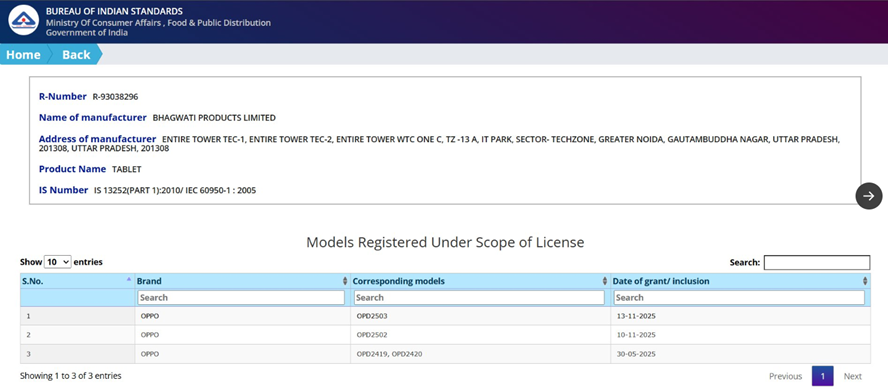Click the Government of India text

(x=87, y=33)
